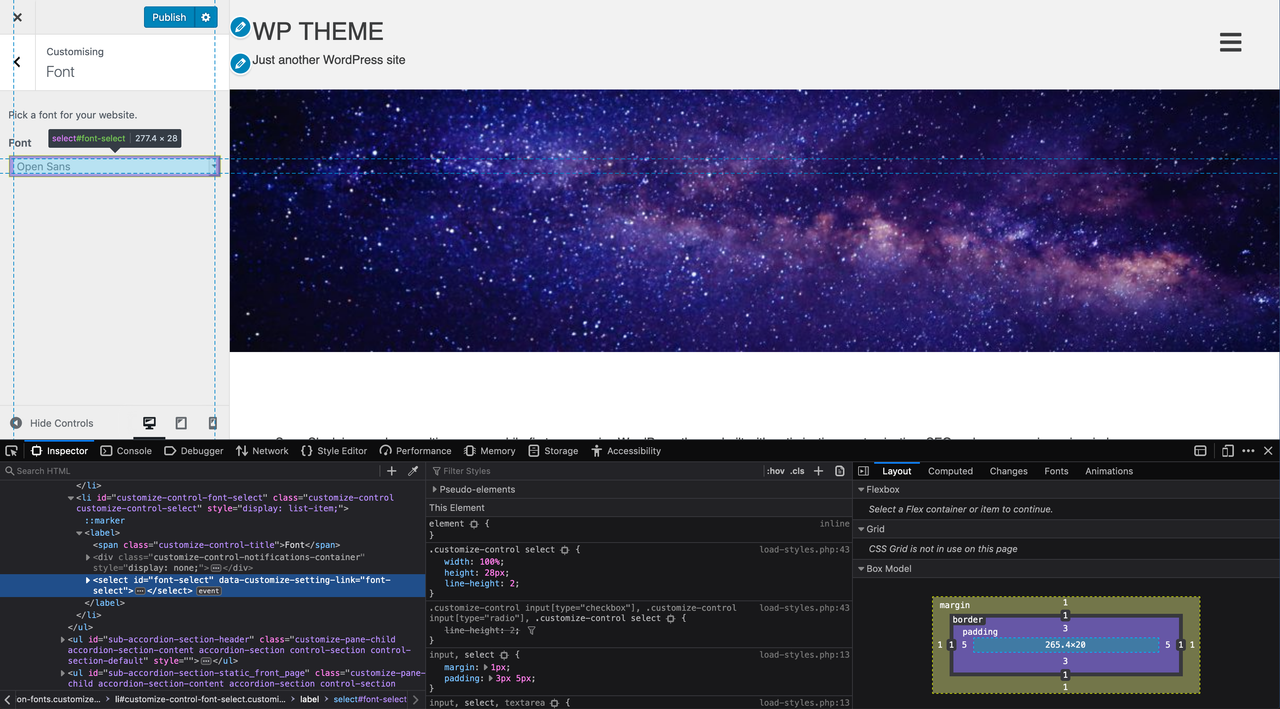
Task: Open the Style Editor tab
Action: coord(334,451)
